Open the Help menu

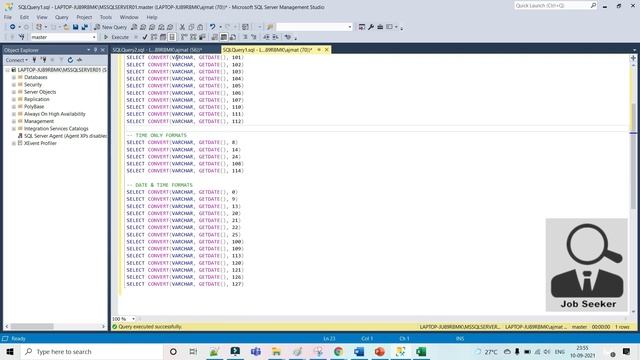tap(152, 17)
